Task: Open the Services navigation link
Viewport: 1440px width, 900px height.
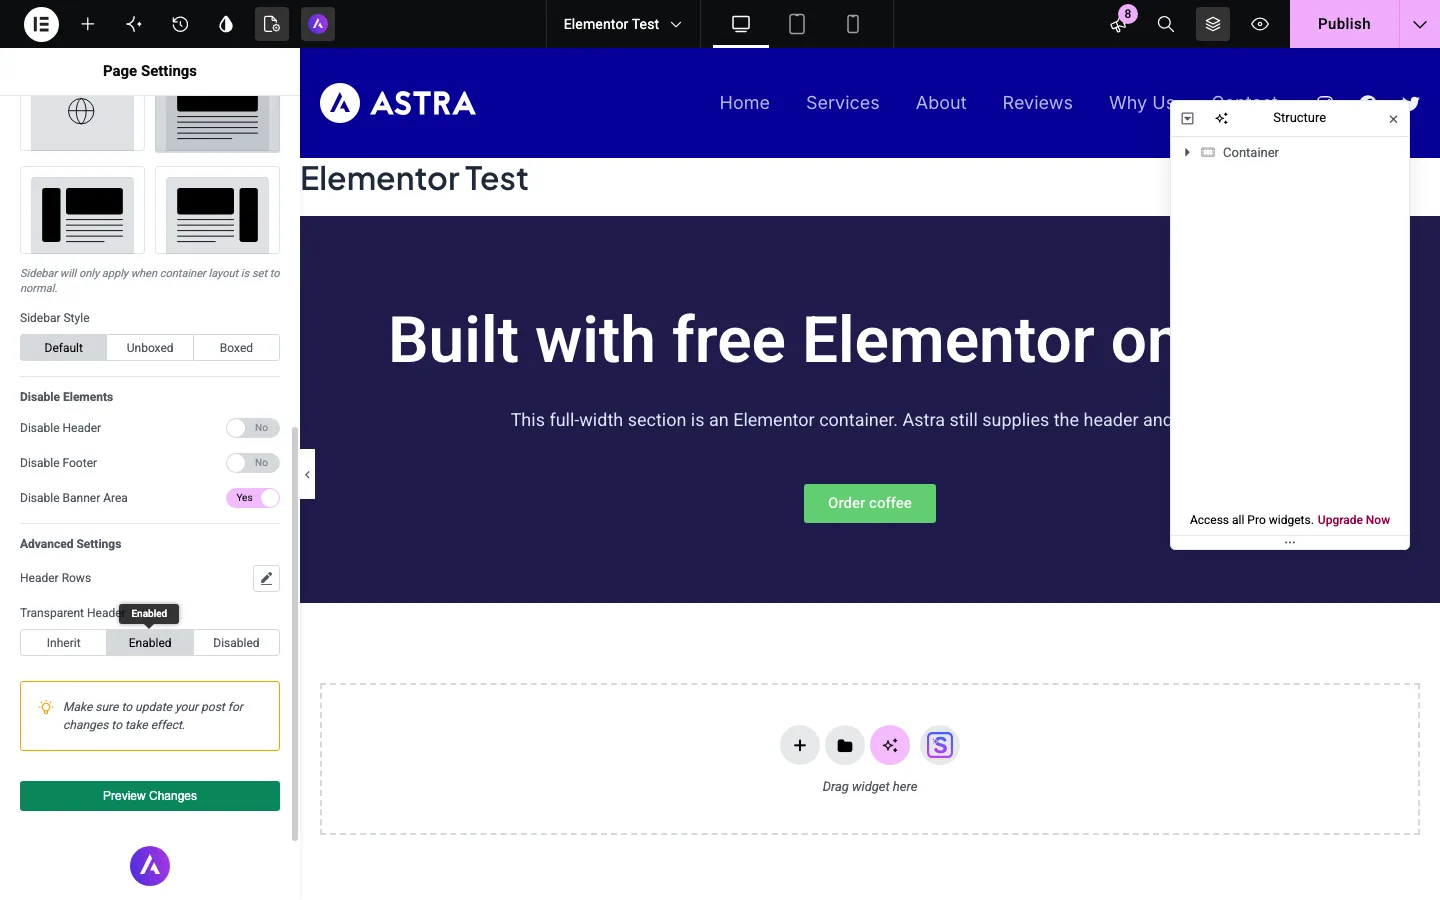Action: 843,103
